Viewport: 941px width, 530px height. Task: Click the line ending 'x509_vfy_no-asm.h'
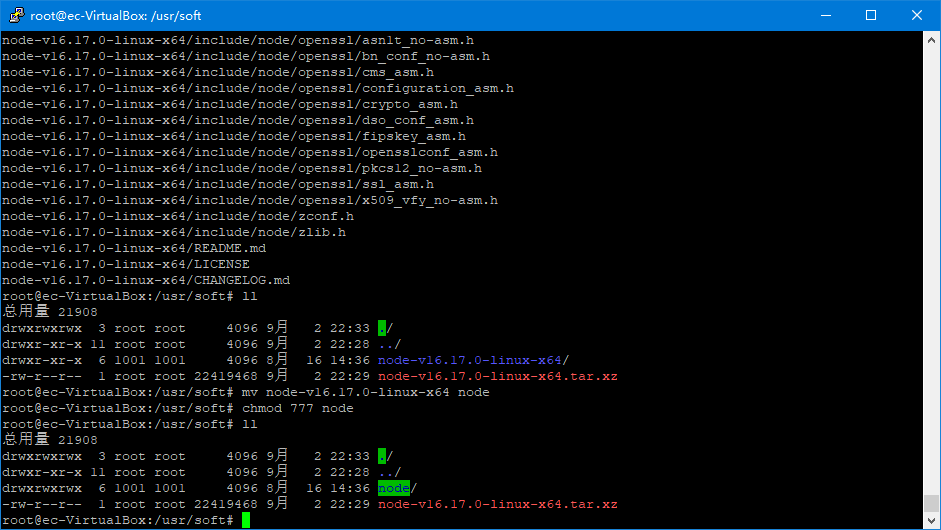[250, 200]
